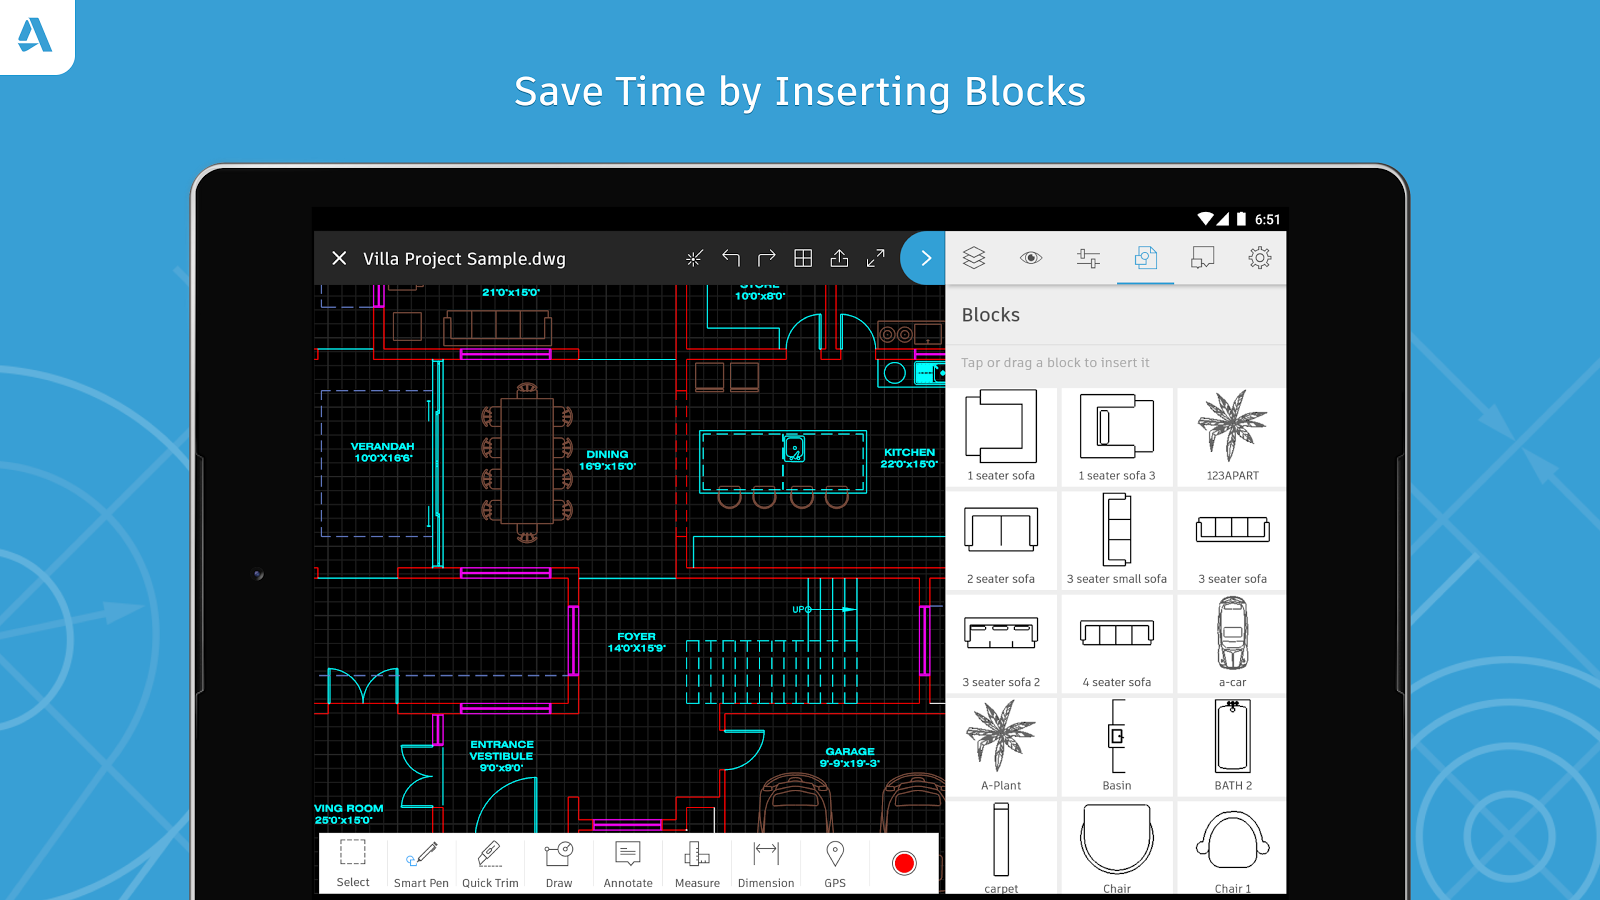Collapse the Blocks panel with the blue chevron

923,258
